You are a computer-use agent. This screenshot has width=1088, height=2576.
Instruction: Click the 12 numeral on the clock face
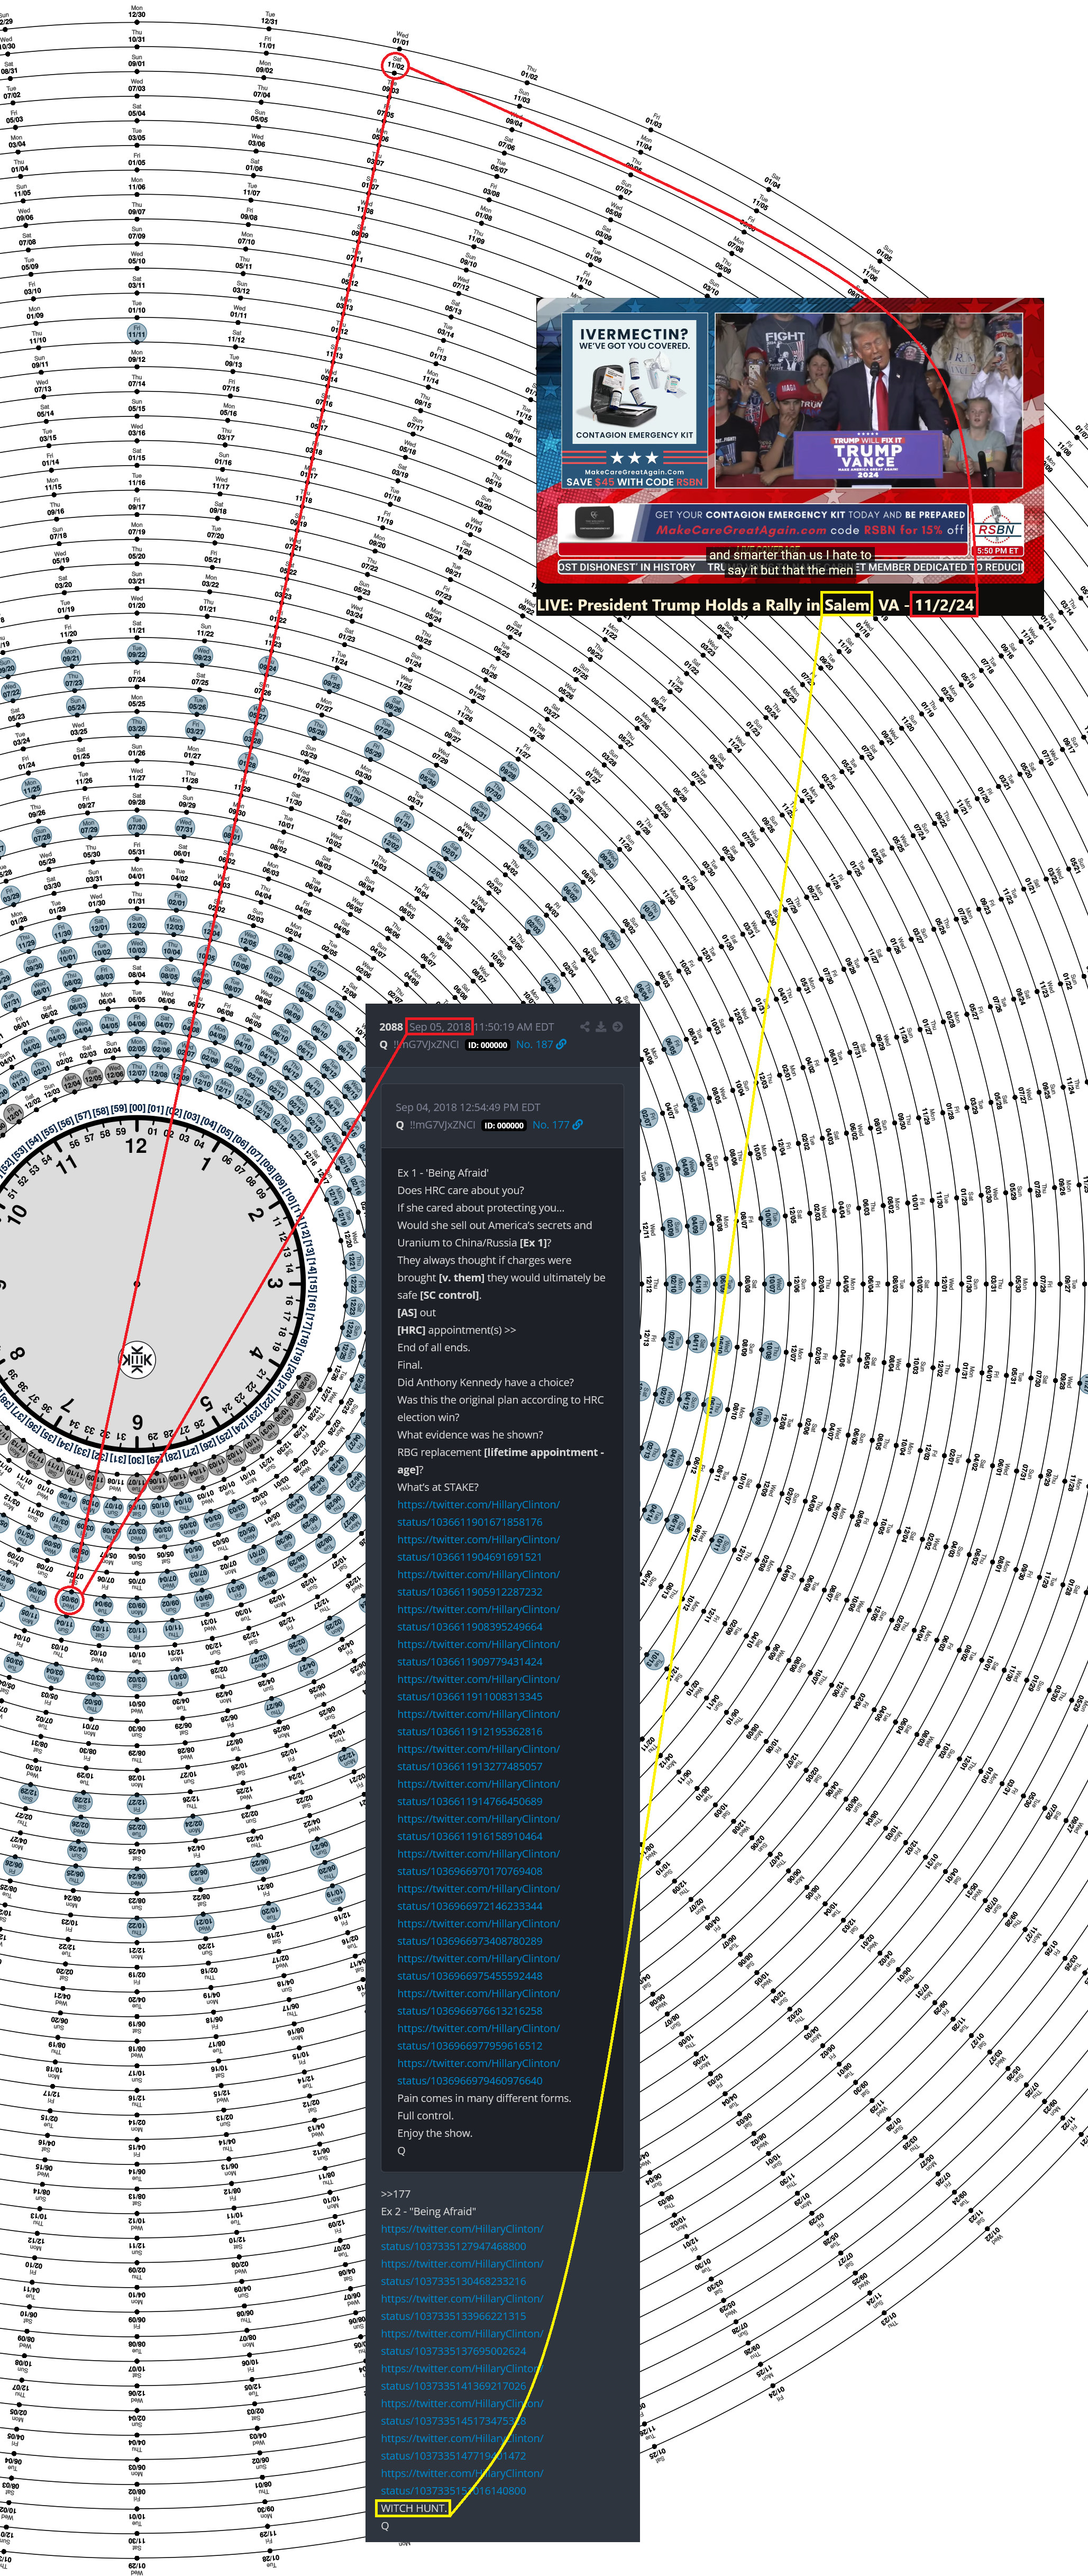tap(136, 1146)
